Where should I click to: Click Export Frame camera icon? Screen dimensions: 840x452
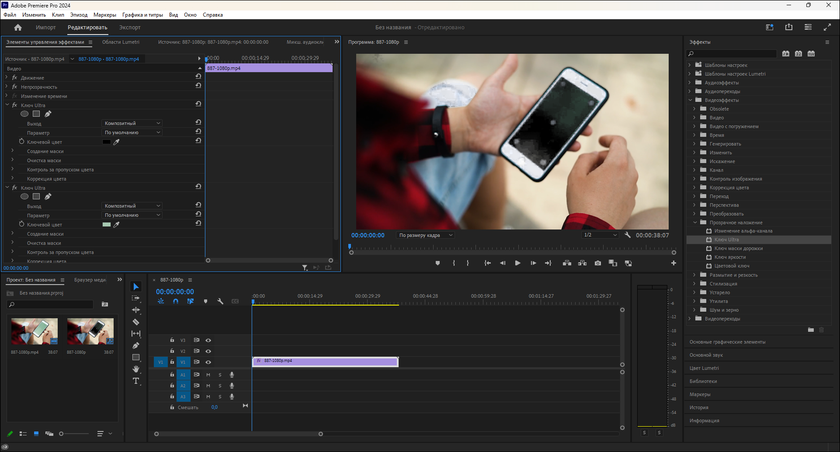tap(597, 263)
